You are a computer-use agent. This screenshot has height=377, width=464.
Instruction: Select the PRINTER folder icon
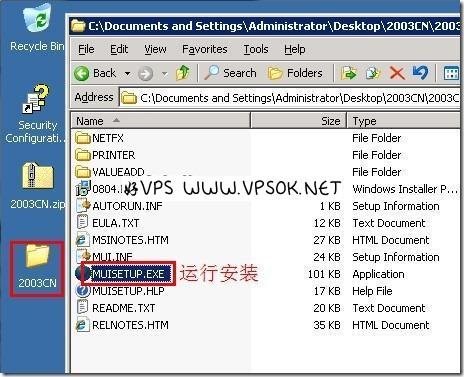[x=83, y=155]
